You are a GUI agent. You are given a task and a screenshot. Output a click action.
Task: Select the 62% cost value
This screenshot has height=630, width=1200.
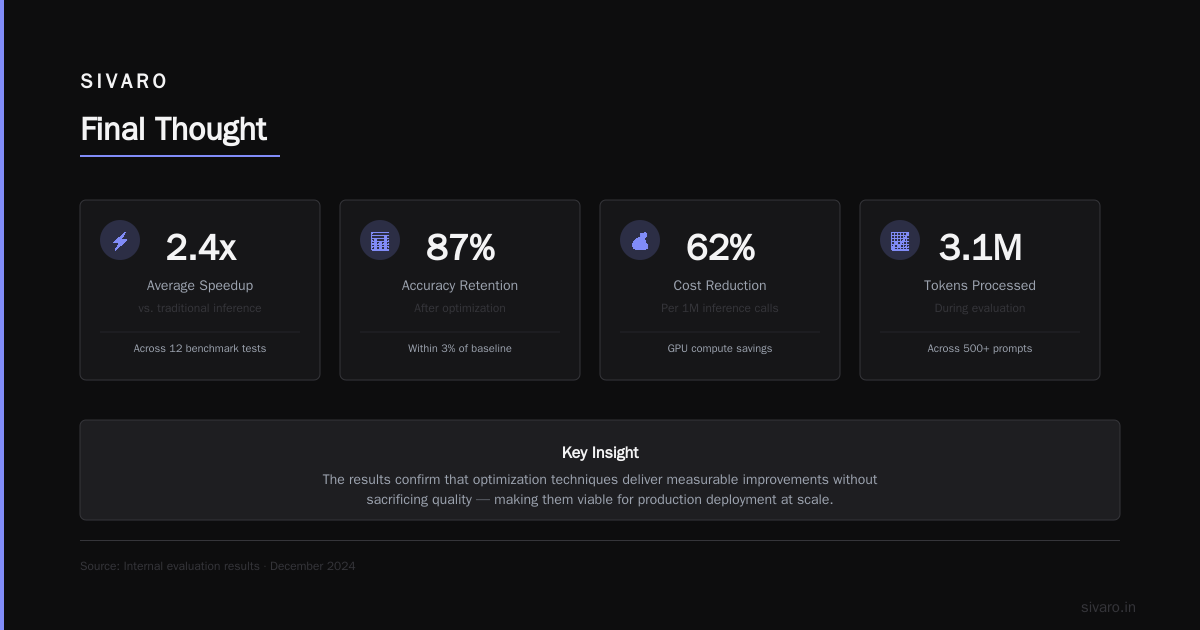click(720, 247)
